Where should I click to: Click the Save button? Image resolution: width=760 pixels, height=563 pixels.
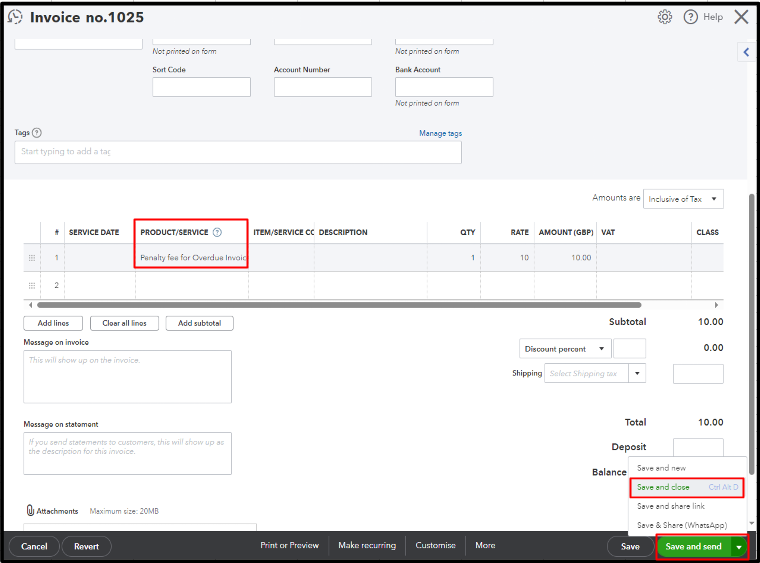tap(630, 547)
